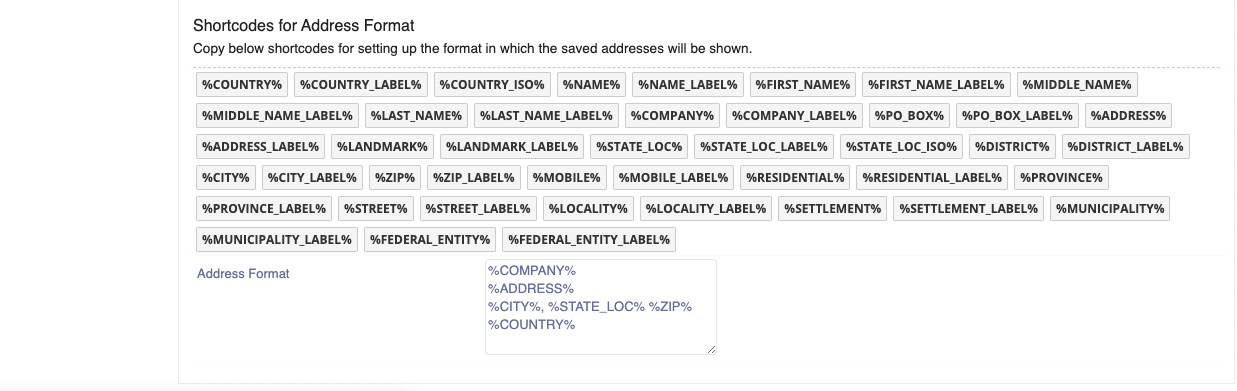Image resolution: width=1237 pixels, height=391 pixels.
Task: Click inside the Address Format textarea
Action: (601, 307)
